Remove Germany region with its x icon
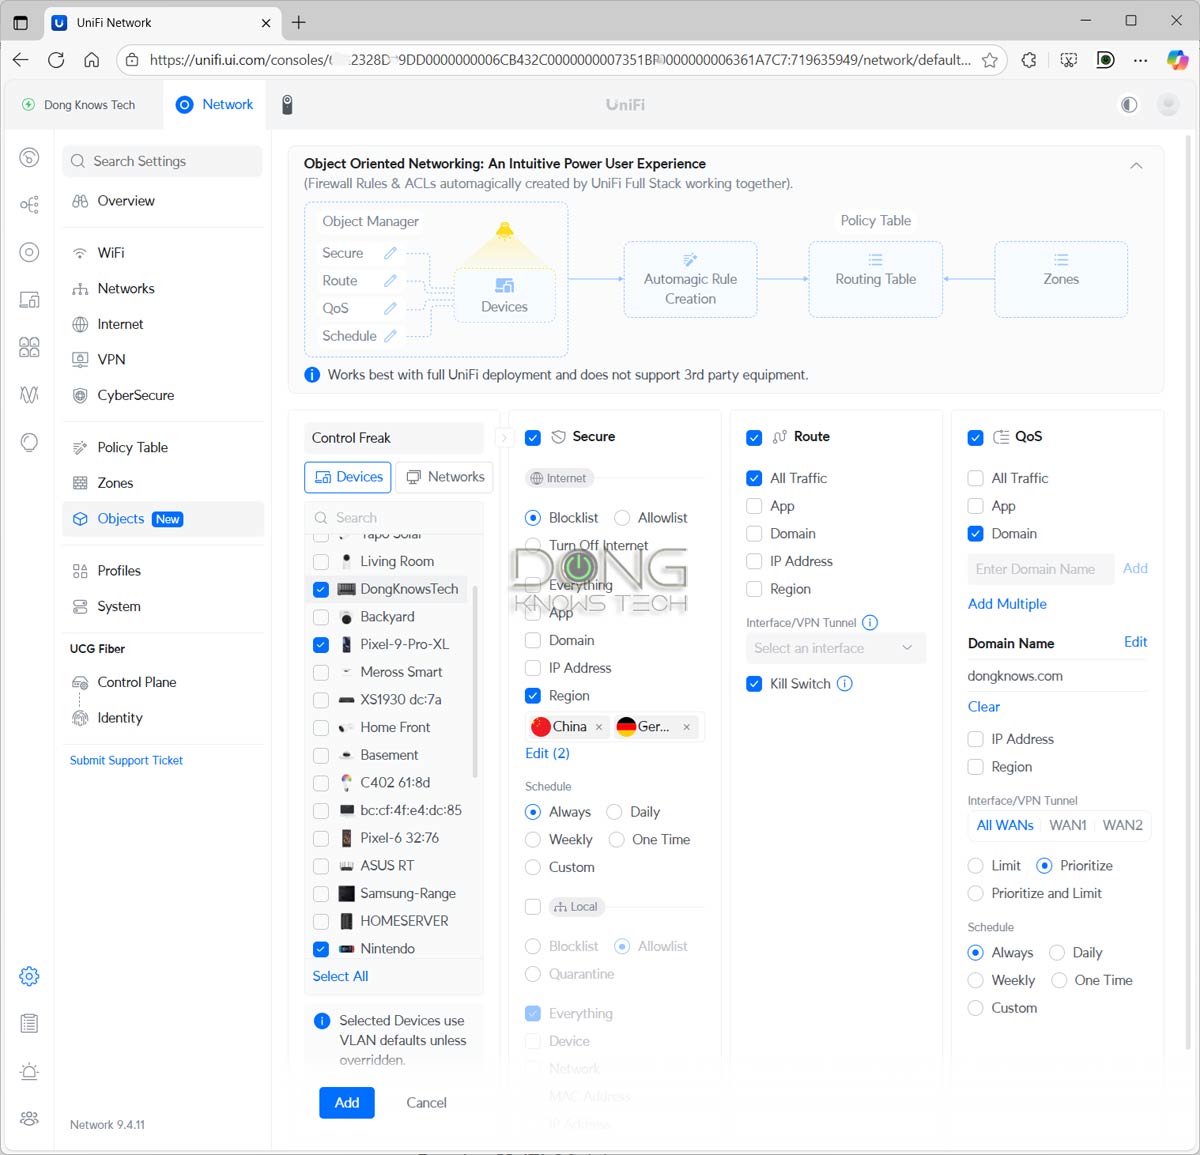The height and width of the screenshot is (1155, 1200). (x=687, y=727)
